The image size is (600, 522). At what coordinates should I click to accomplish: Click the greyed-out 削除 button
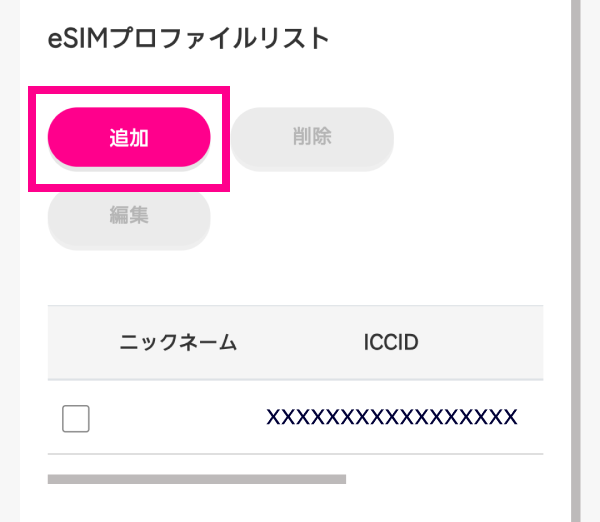coord(312,137)
